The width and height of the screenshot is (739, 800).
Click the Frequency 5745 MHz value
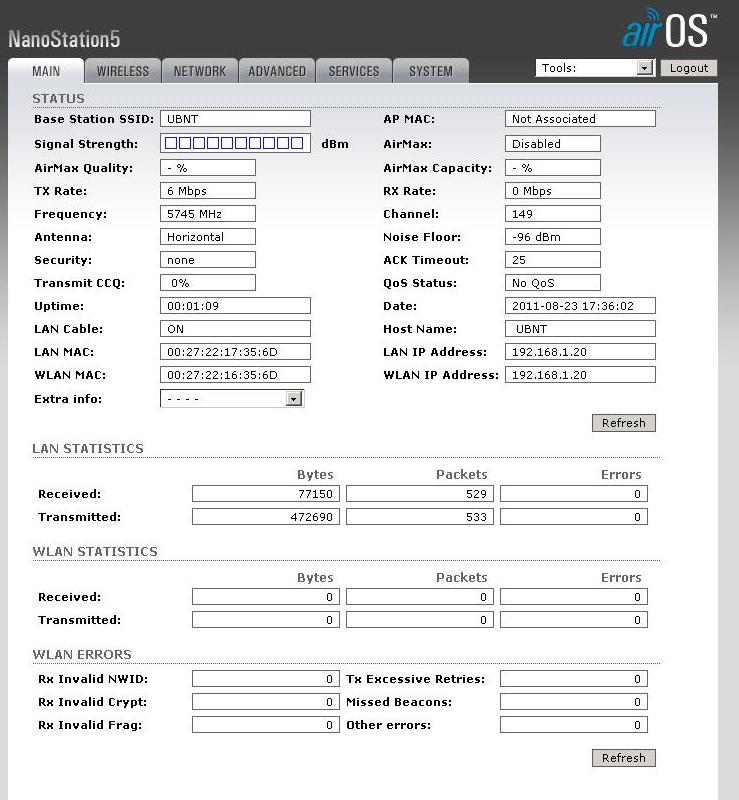click(x=208, y=214)
